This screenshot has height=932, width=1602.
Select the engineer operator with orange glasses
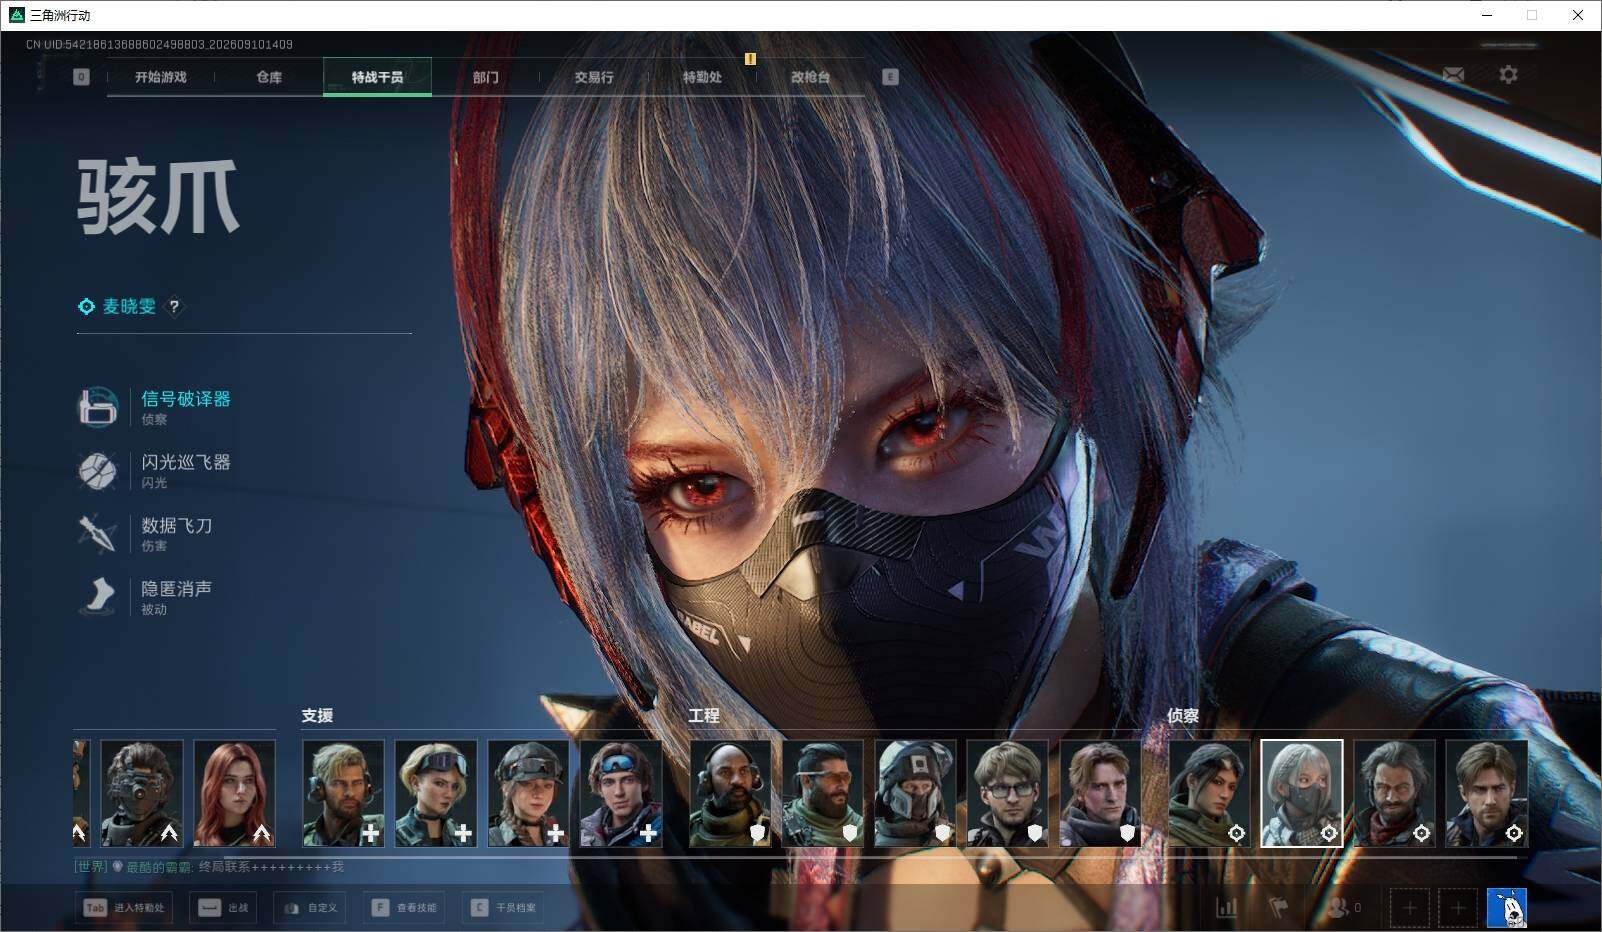pos(822,793)
